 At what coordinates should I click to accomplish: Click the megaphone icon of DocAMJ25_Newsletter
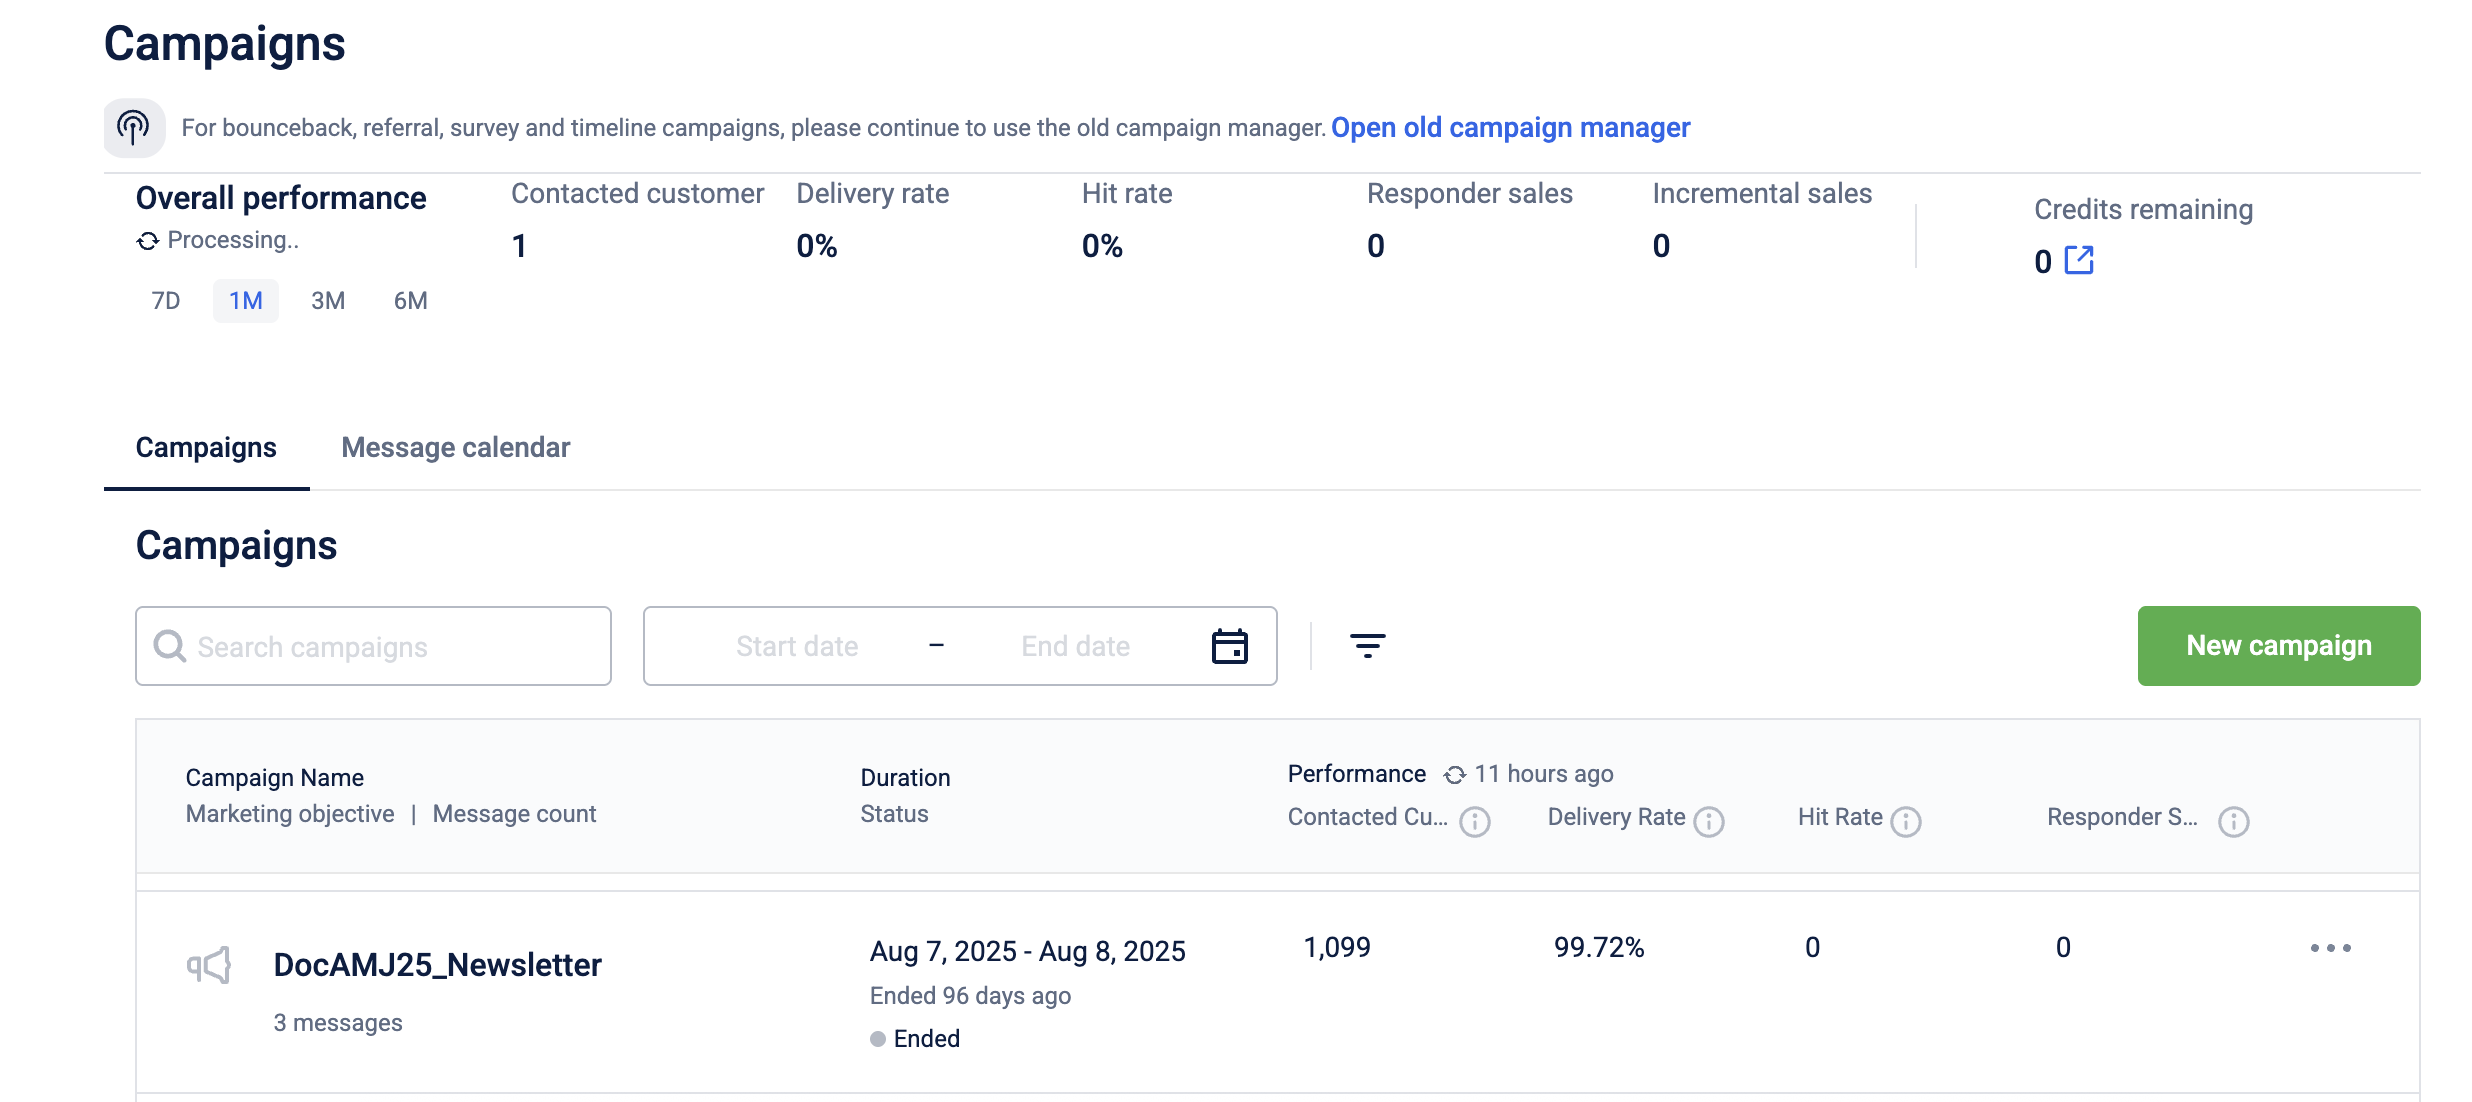[209, 965]
